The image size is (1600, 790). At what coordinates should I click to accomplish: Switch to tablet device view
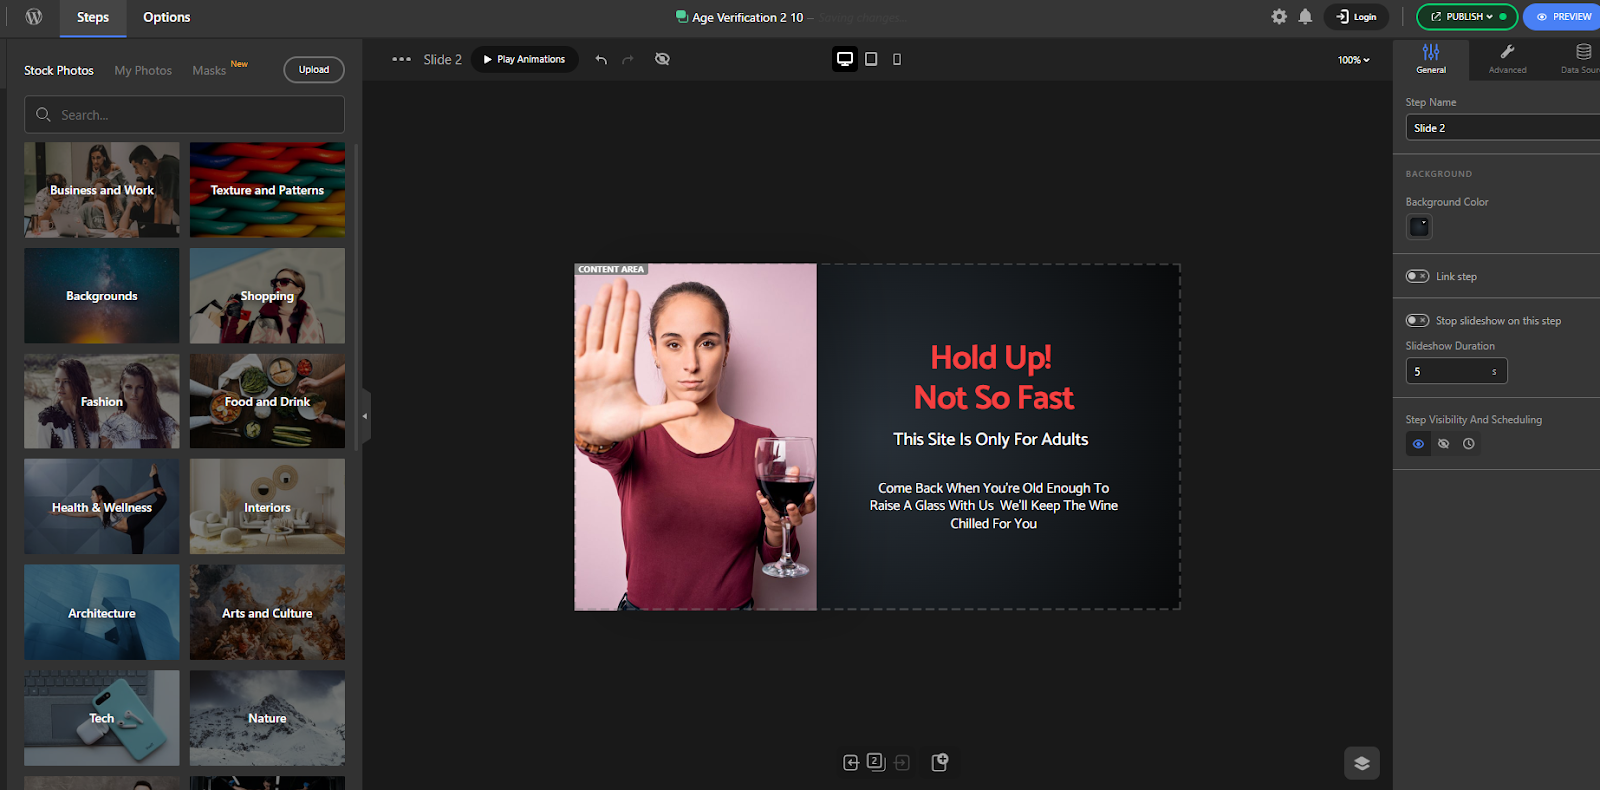(871, 59)
